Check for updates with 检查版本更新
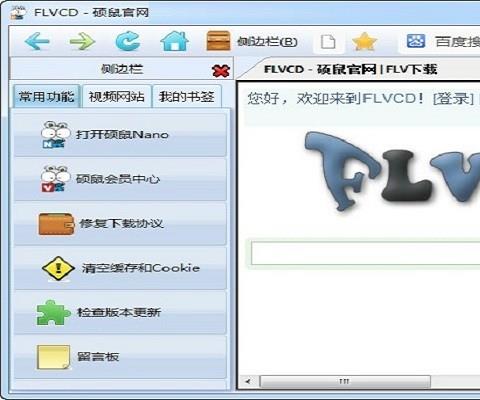Screen dimensions: 480x400 [120, 312]
